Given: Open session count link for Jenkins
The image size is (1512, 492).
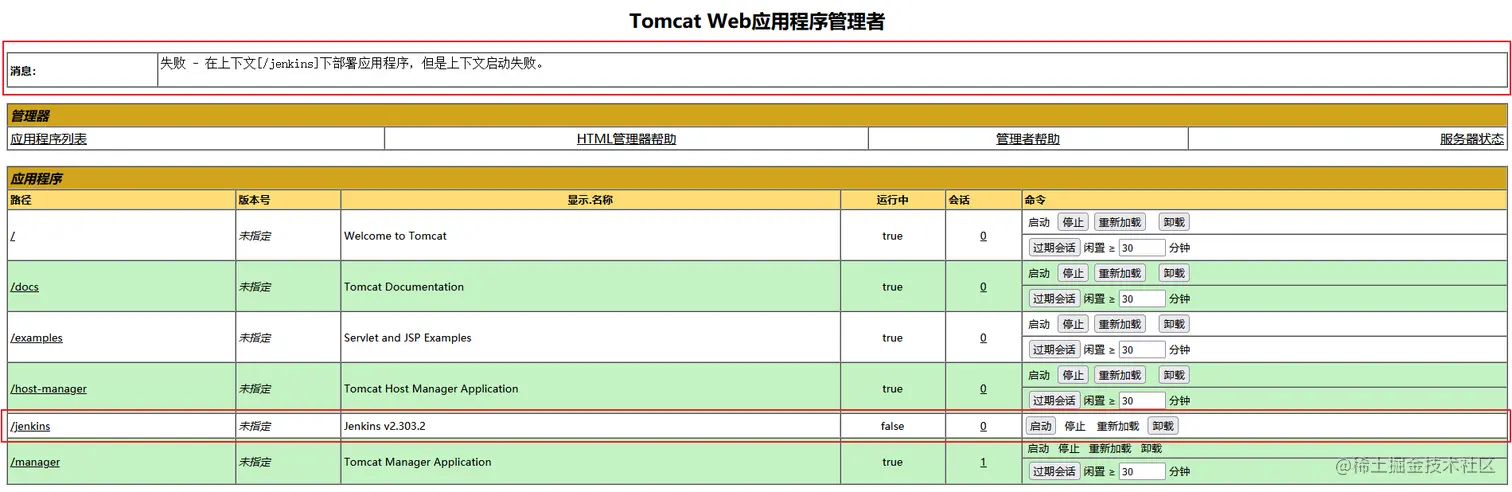Looking at the screenshot, I should [983, 426].
